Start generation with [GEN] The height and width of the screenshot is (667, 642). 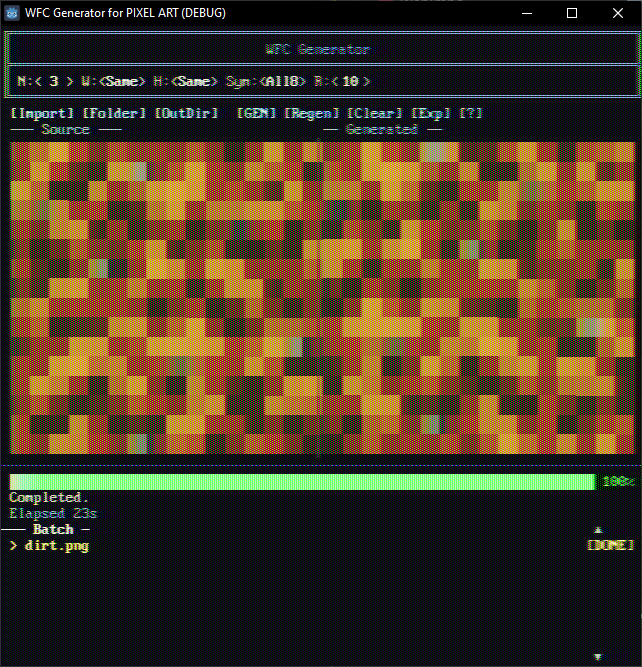pos(256,113)
